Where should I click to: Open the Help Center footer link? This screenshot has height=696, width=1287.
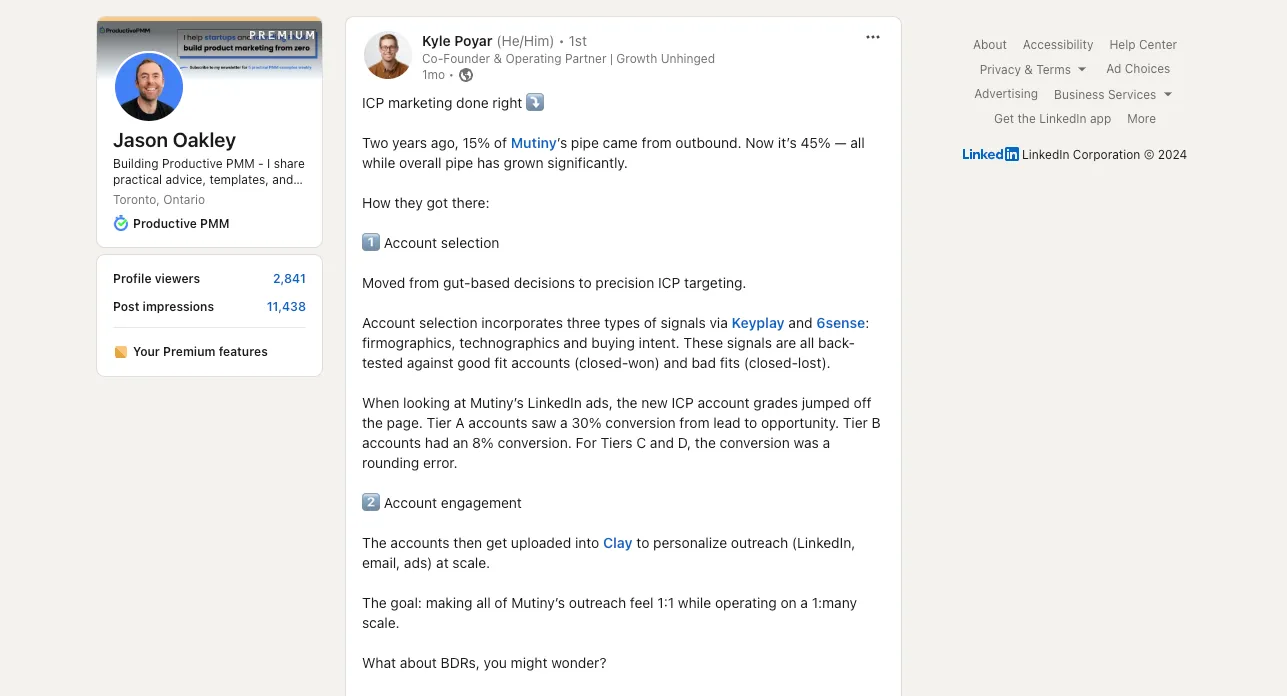pos(1142,45)
